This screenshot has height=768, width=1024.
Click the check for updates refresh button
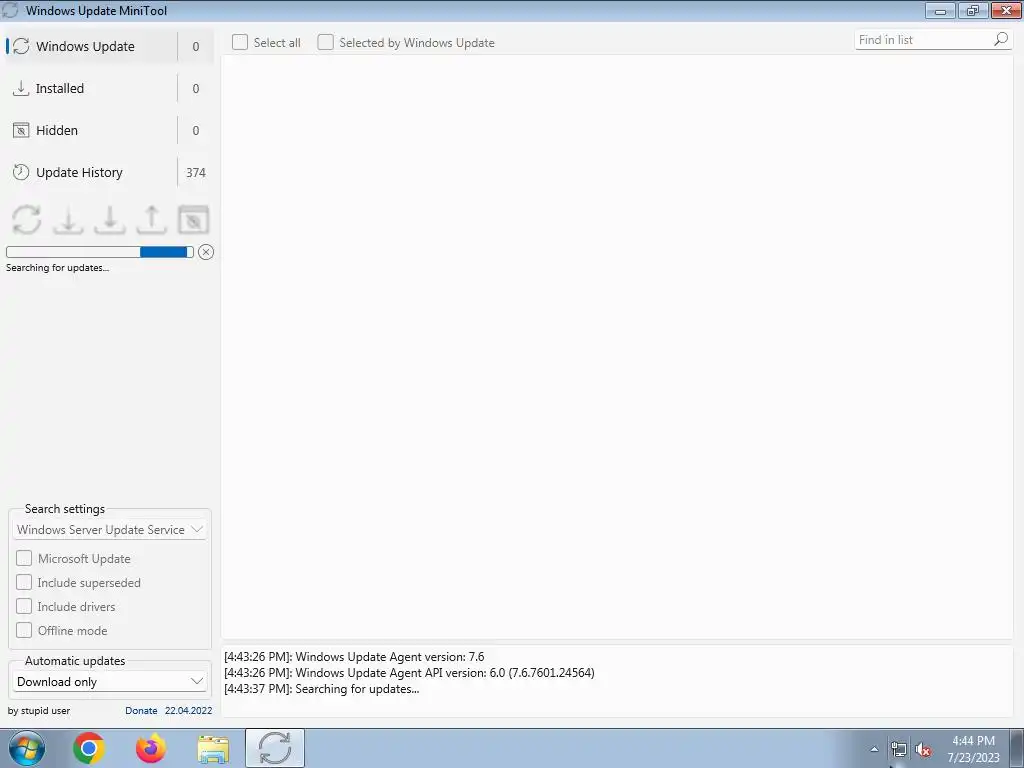[x=26, y=219]
